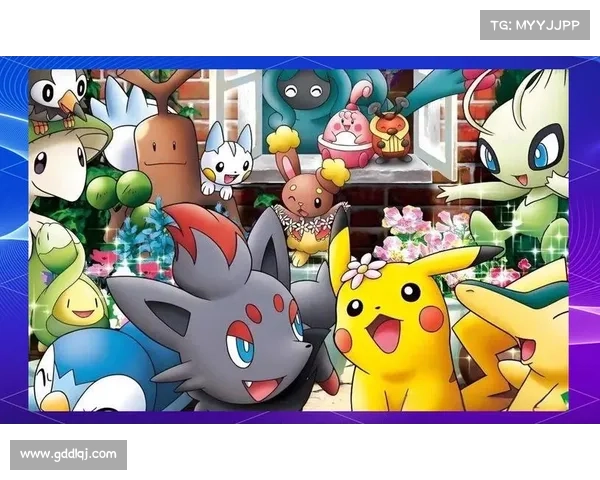
Task: Click the brown Sudowoodo tree character
Action: (161, 160)
